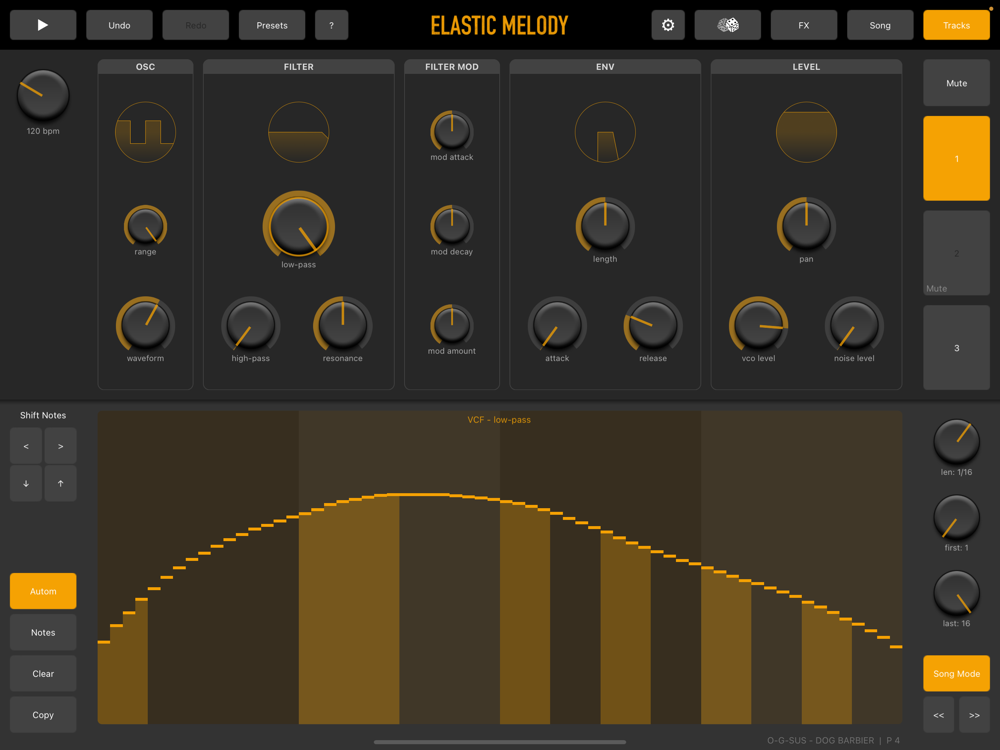Go to previous pattern with << button
Image resolution: width=1000 pixels, height=750 pixels.
click(939, 714)
